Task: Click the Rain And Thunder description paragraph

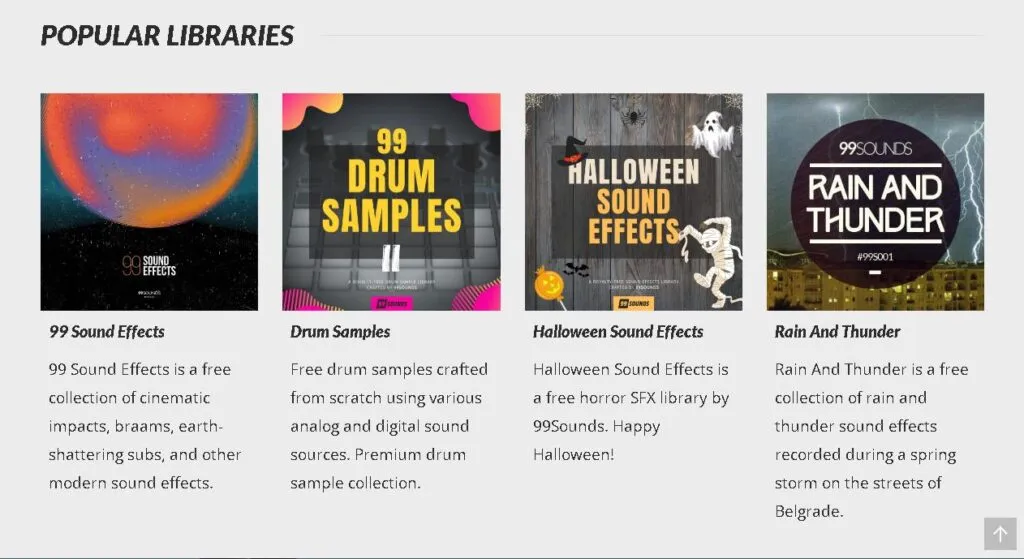Action: 871,440
